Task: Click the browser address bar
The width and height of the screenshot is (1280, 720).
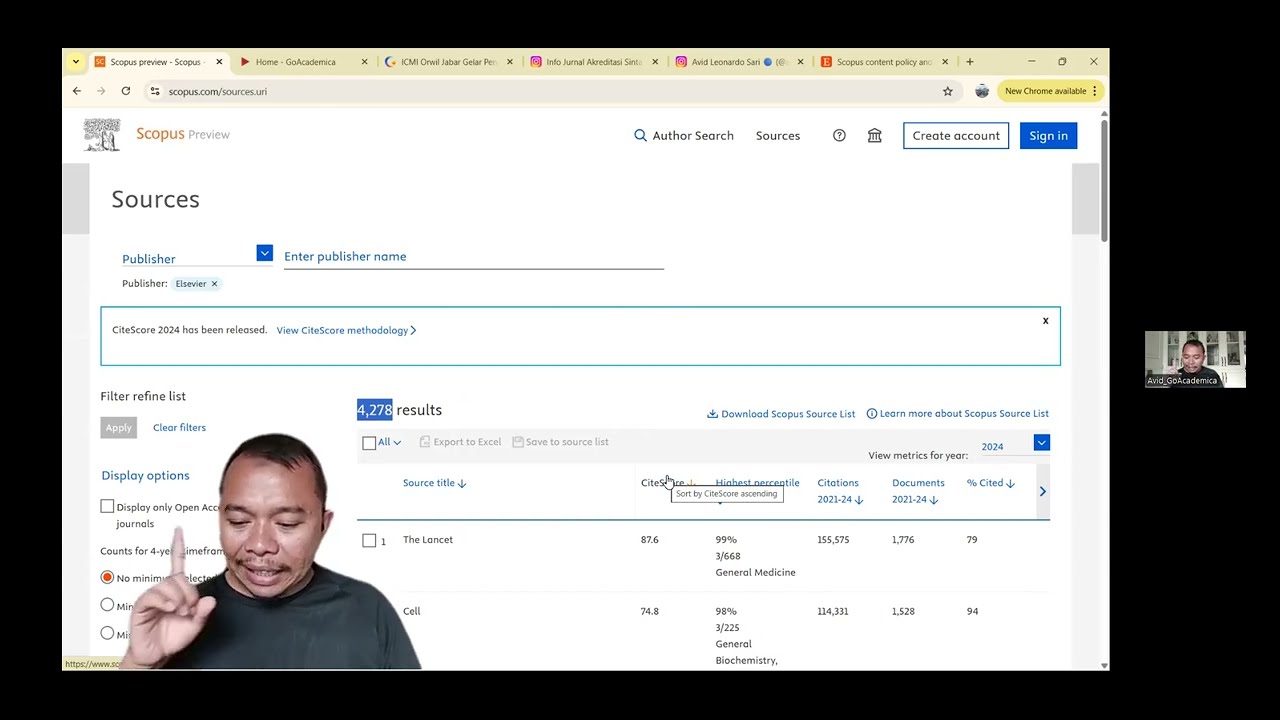Action: pos(550,91)
